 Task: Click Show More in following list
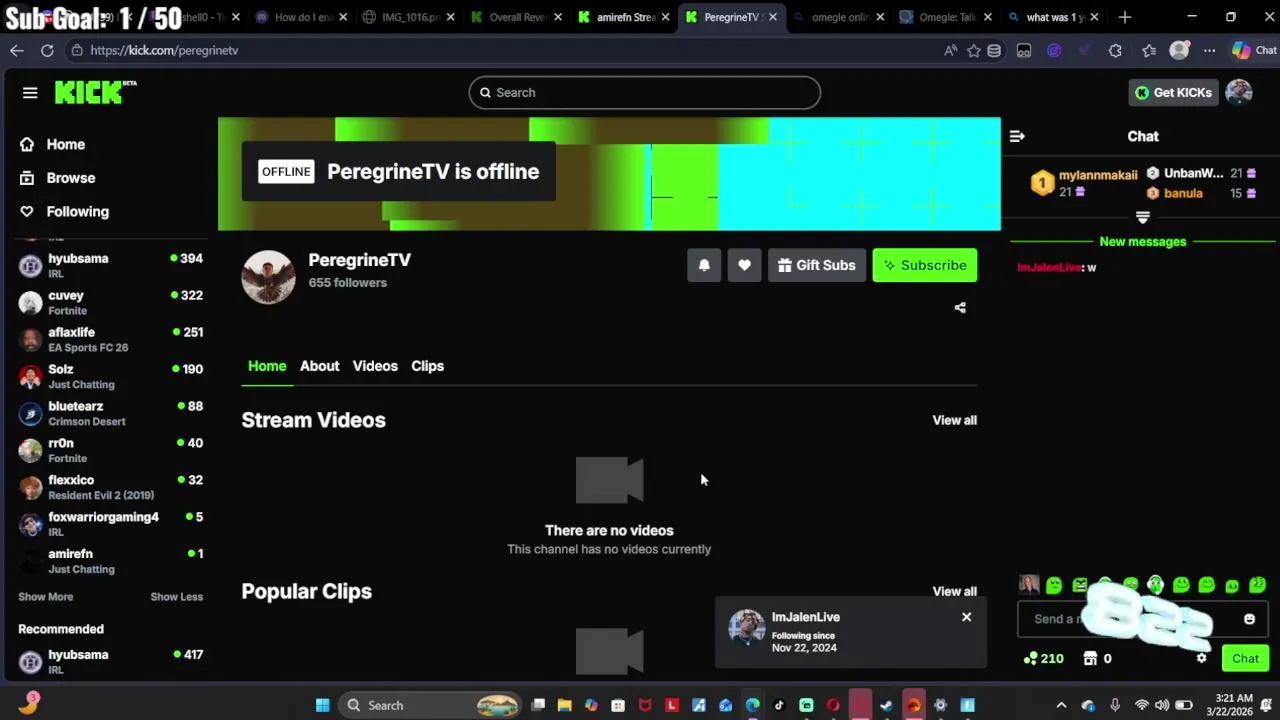[45, 597]
